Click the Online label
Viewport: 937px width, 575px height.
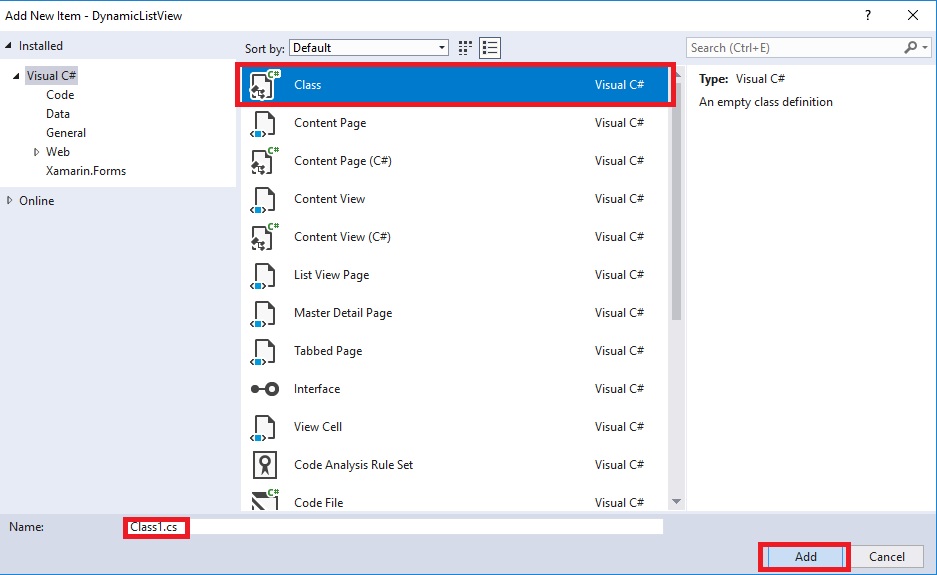(36, 201)
